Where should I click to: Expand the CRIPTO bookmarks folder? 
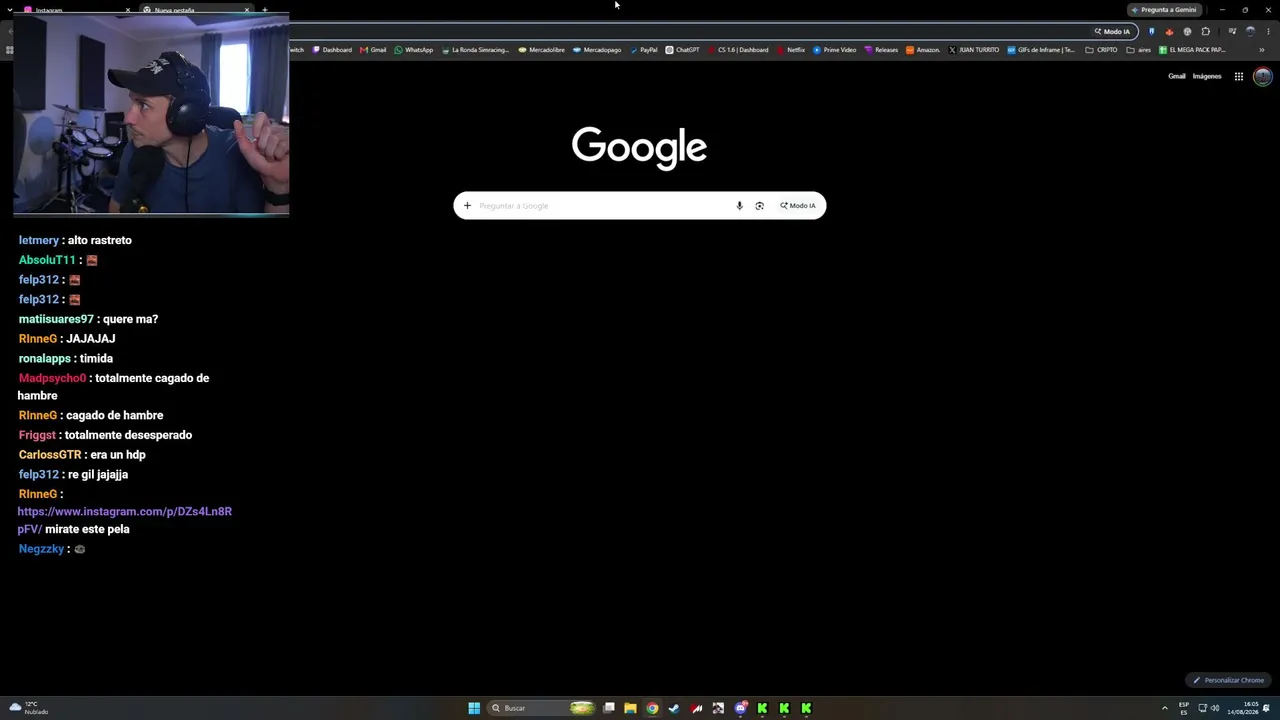[1102, 50]
